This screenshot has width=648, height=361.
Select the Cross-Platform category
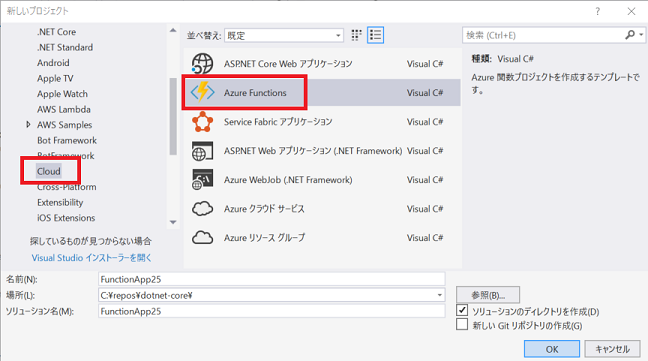click(x=67, y=187)
